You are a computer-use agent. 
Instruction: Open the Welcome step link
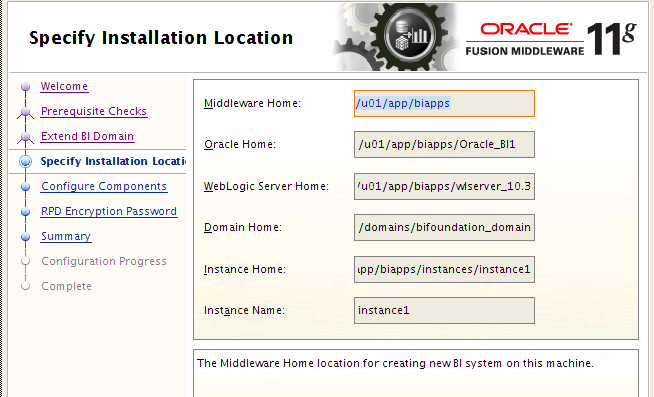64,86
